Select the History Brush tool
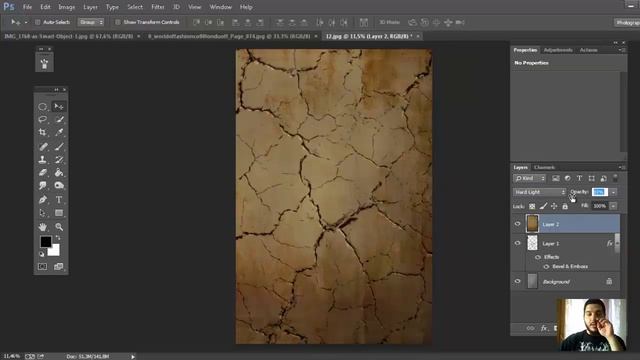The height and width of the screenshot is (360, 640). tap(59, 160)
